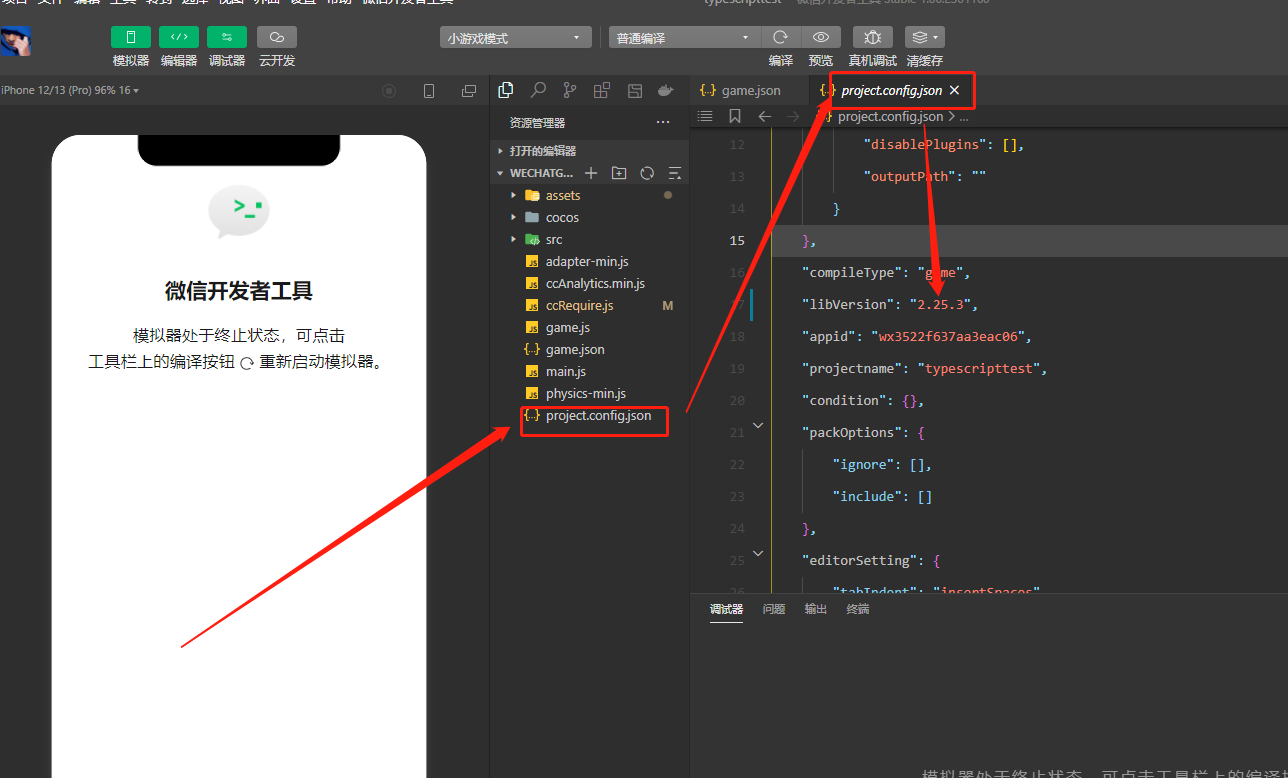Switch to the 输出 panel tab
Screen dimensions: 1288x778
[816, 609]
